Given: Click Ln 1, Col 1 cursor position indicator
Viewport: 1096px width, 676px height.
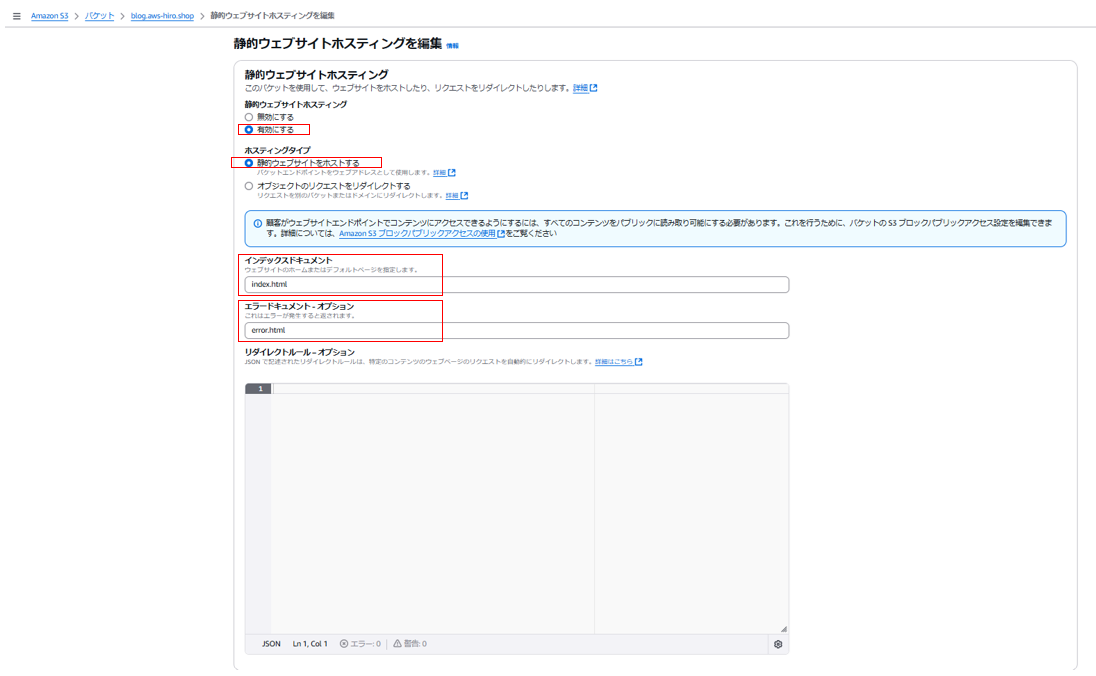Looking at the screenshot, I should (310, 644).
